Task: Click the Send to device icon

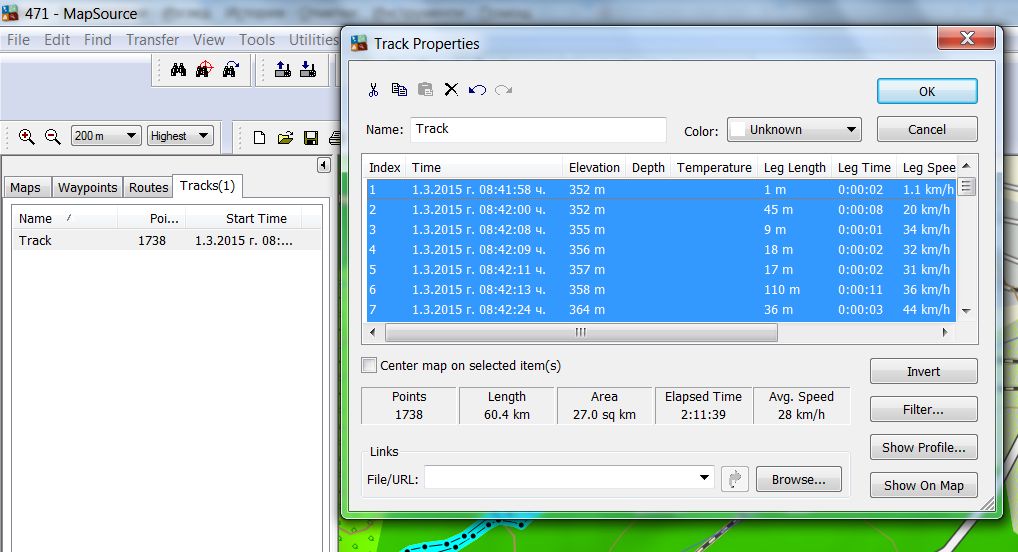Action: (x=282, y=69)
